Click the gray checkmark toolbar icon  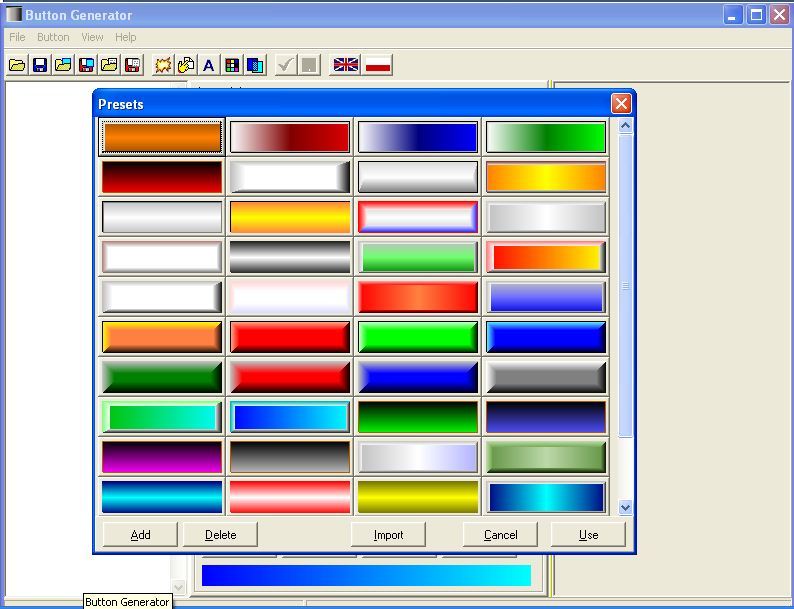pyautogui.click(x=286, y=65)
